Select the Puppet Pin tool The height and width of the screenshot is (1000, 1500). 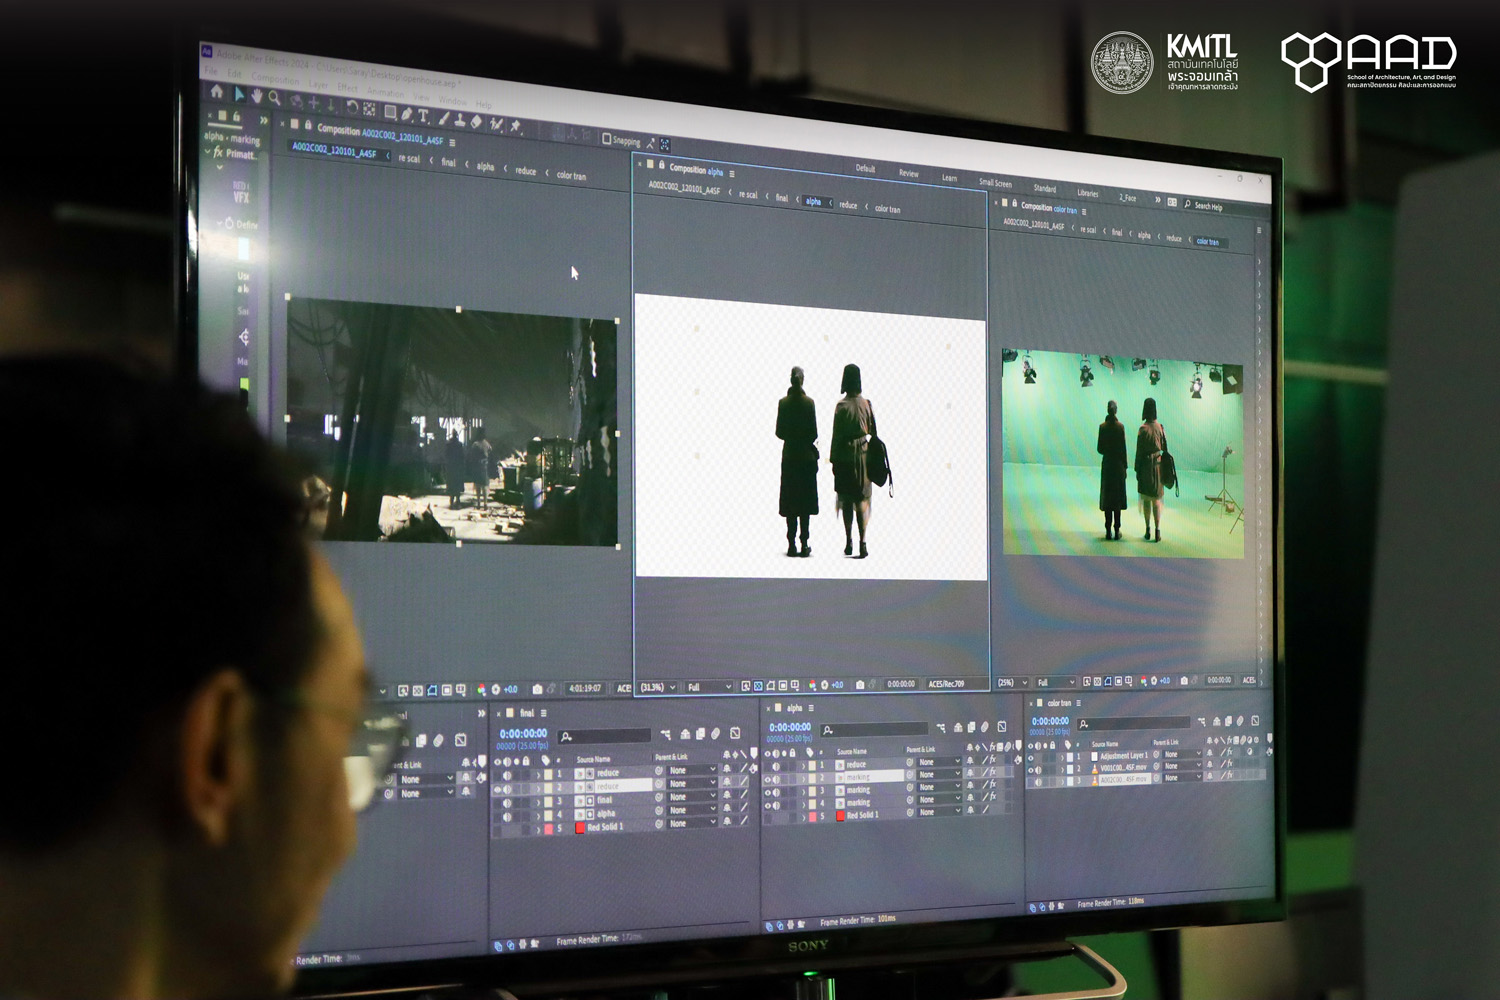pos(516,126)
